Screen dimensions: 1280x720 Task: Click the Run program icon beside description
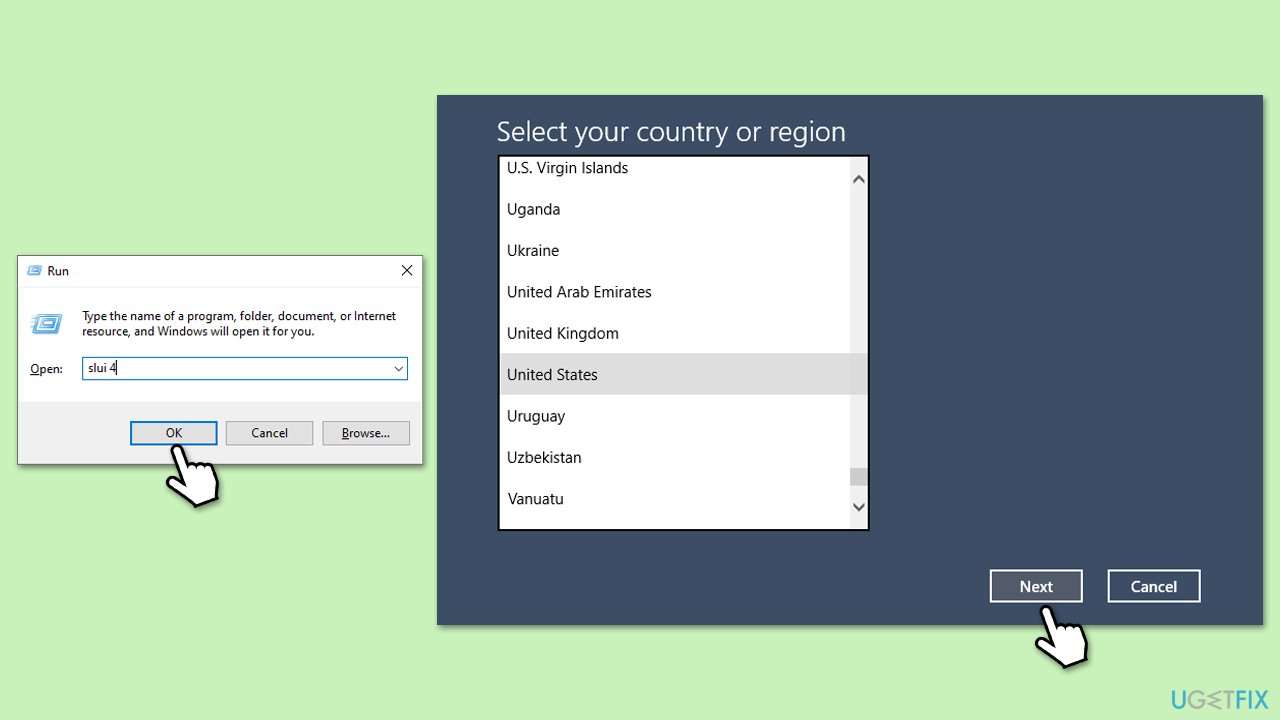[46, 323]
